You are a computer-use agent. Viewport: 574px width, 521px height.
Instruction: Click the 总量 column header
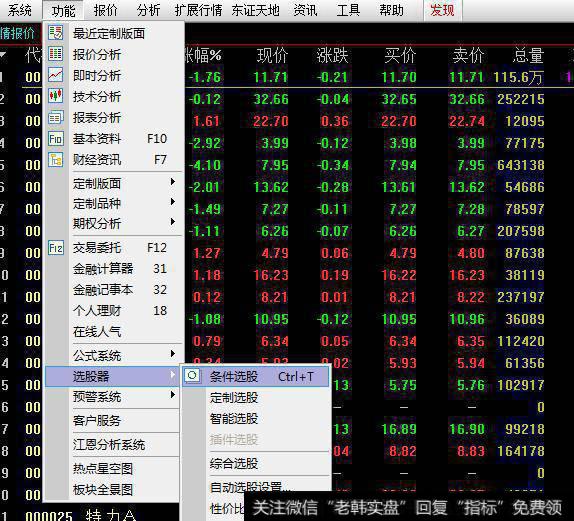[x=528, y=56]
